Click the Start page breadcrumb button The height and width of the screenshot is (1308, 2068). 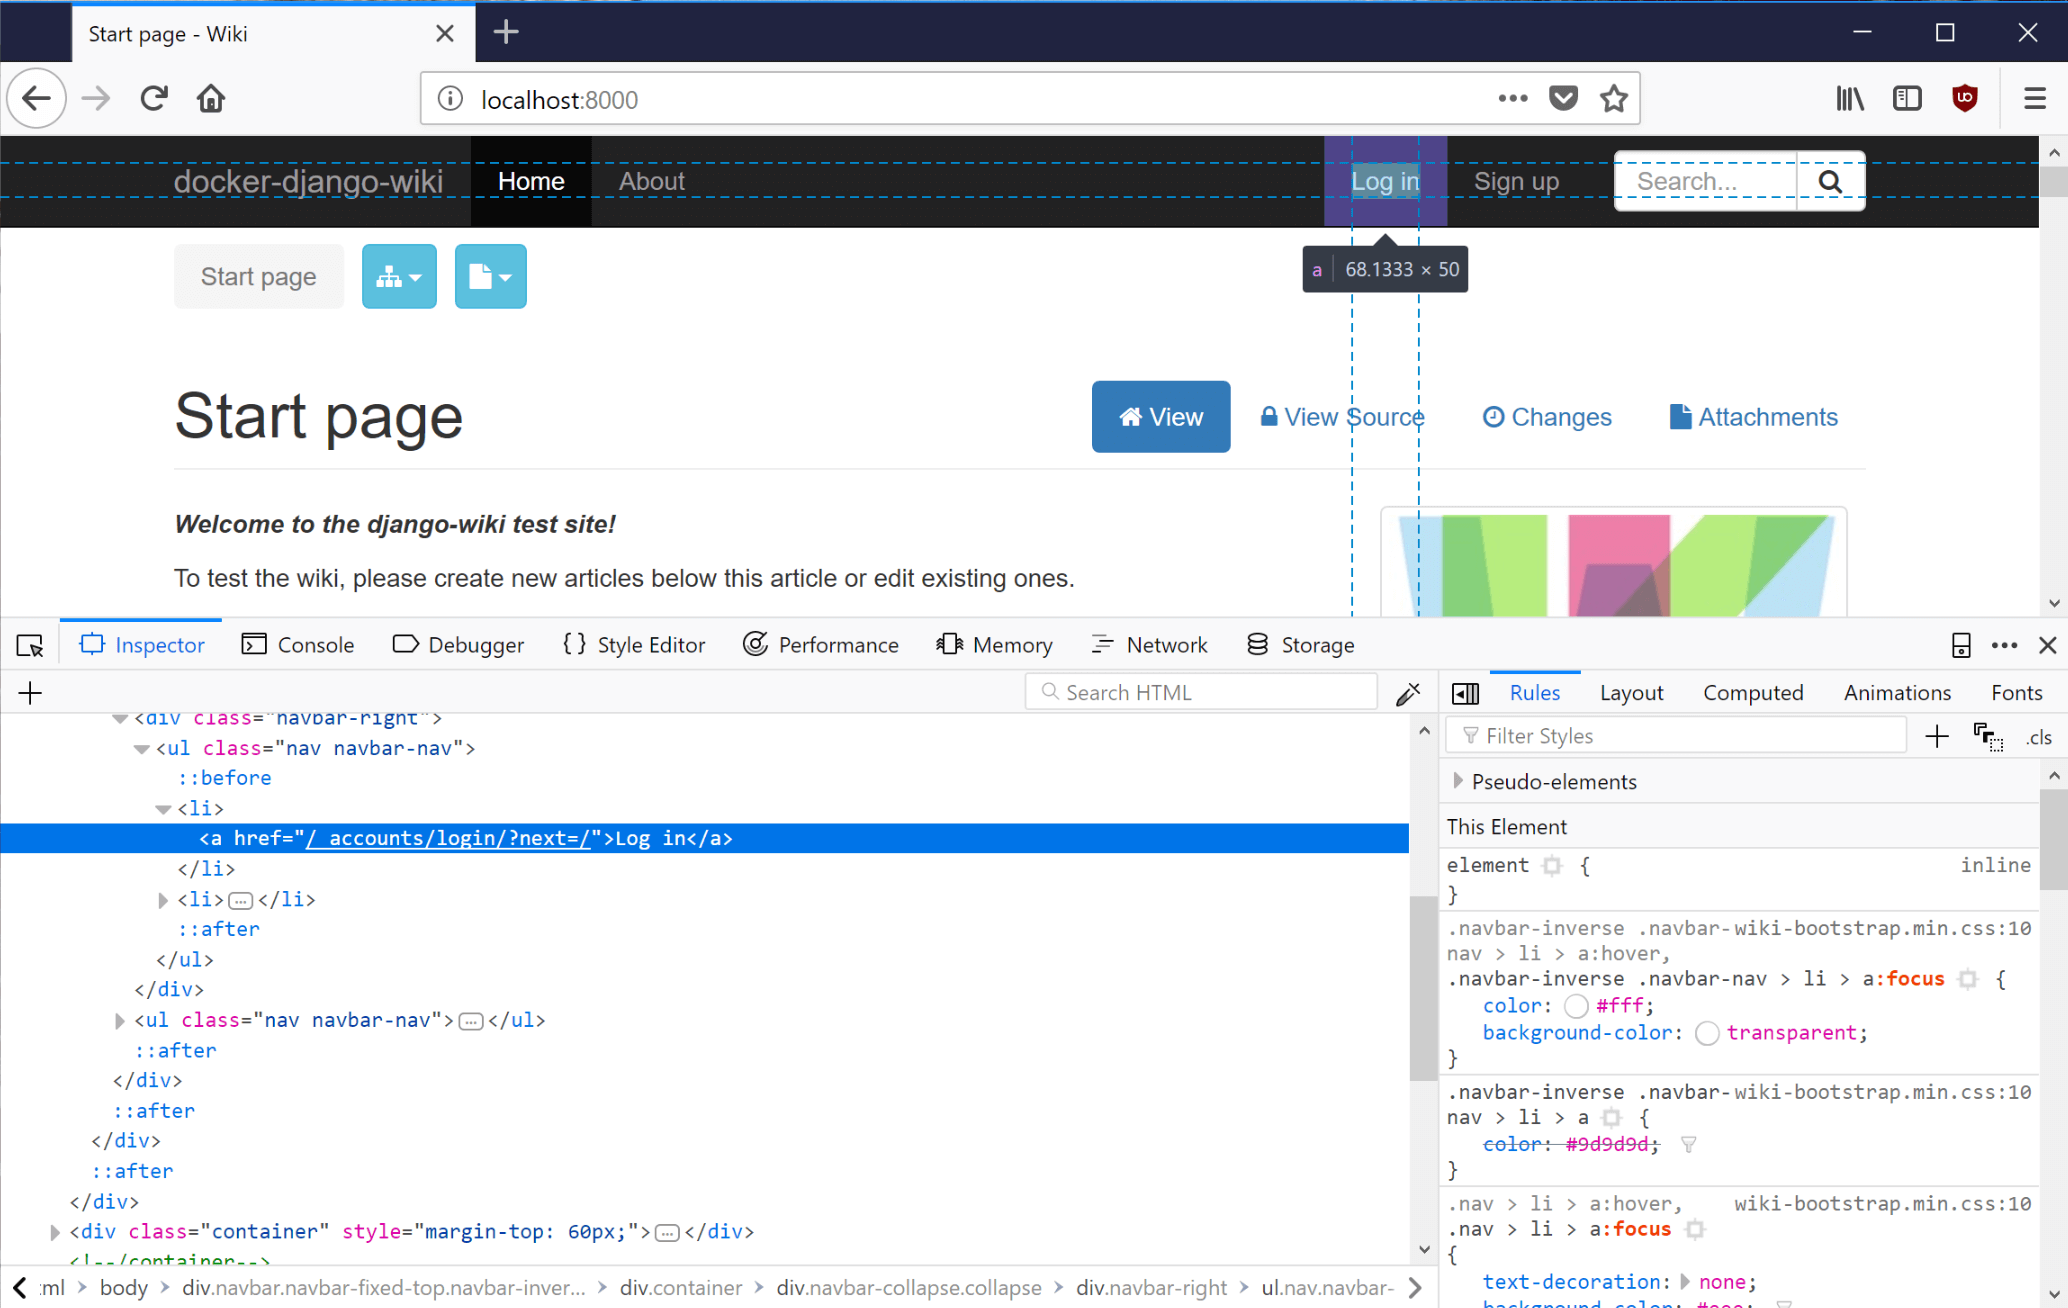[x=258, y=276]
